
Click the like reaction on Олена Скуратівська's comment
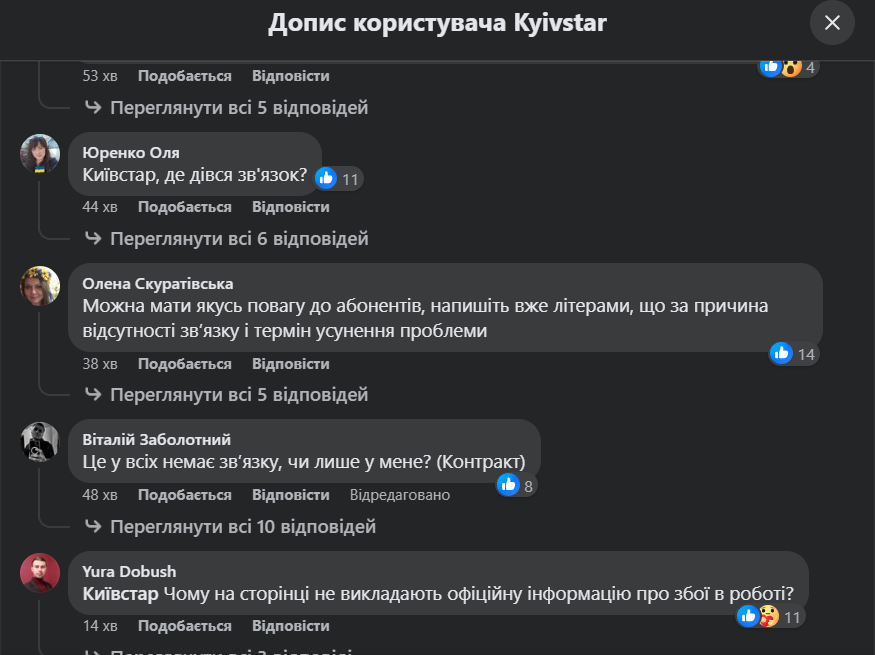[x=782, y=353]
